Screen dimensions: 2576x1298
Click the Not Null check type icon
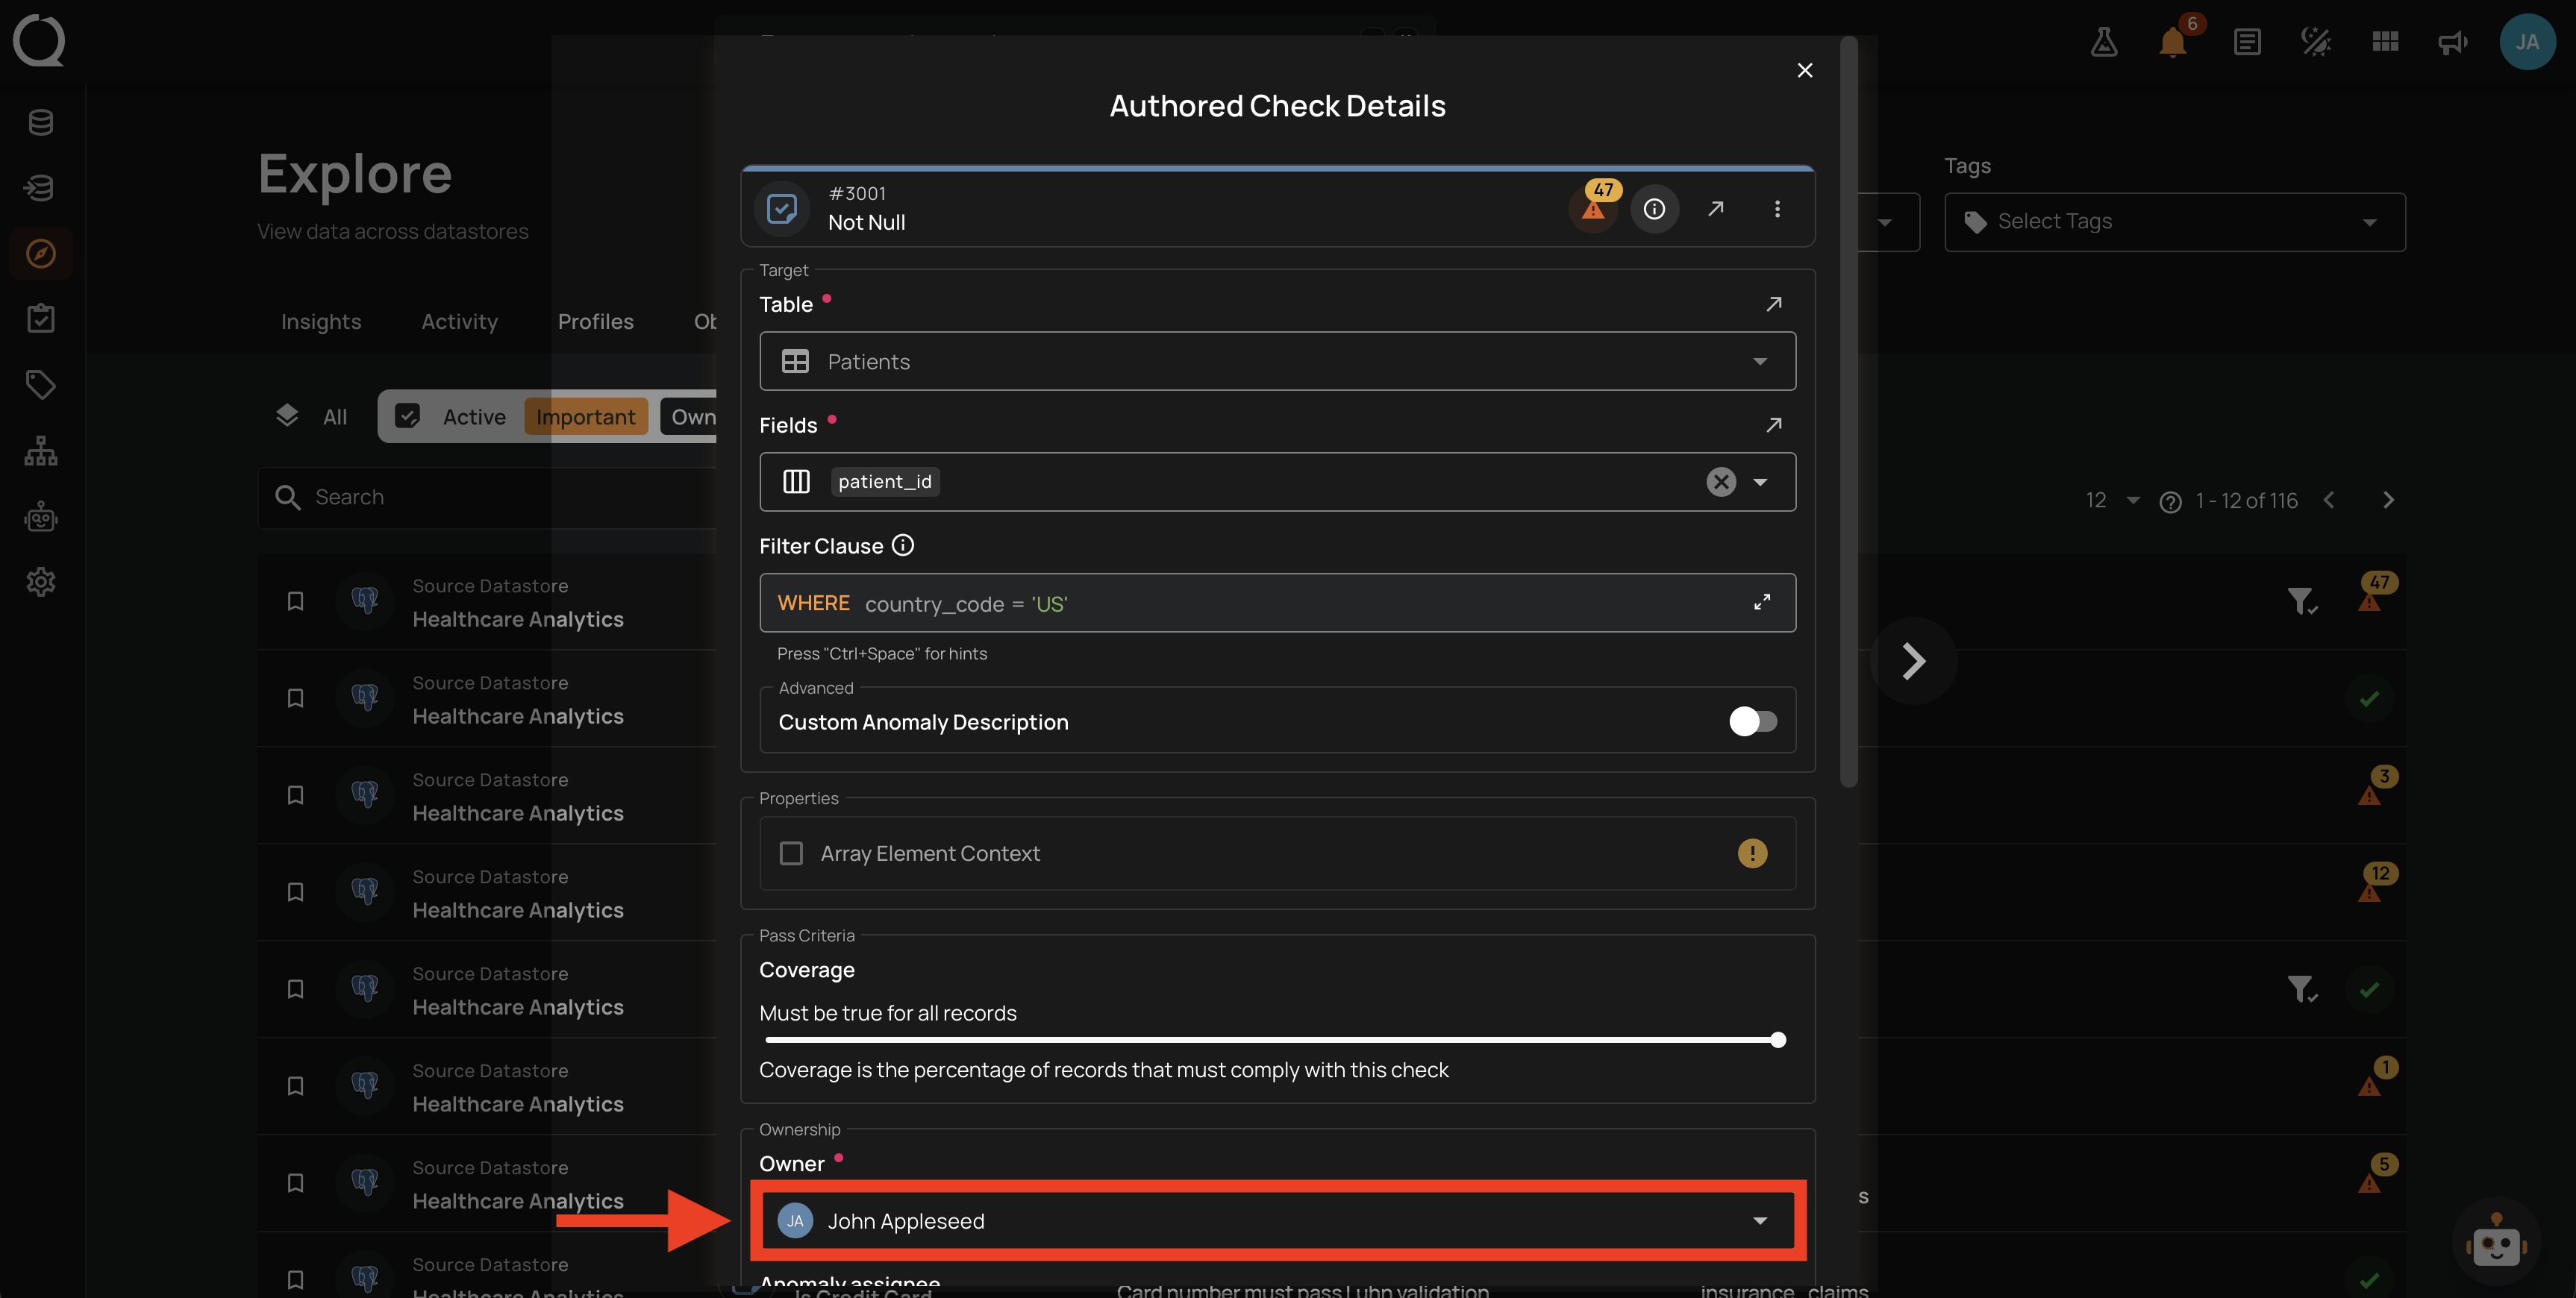782,208
